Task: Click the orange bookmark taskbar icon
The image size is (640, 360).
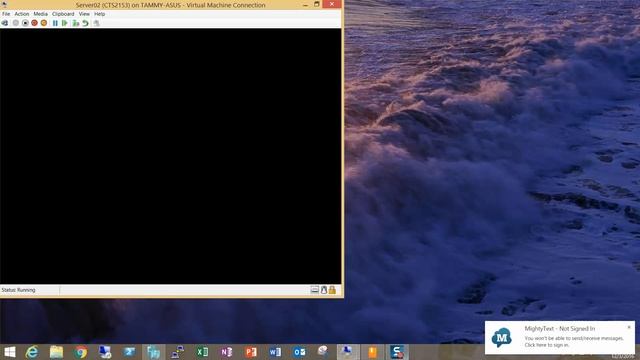Action: (x=372, y=352)
